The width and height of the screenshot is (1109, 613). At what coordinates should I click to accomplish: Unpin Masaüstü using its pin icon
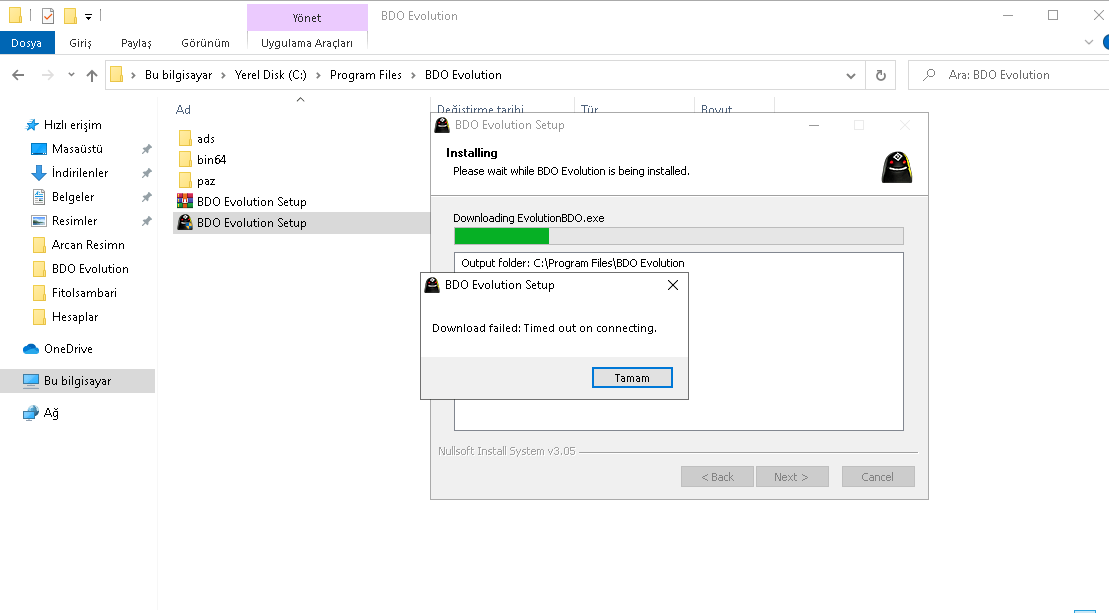coord(146,149)
